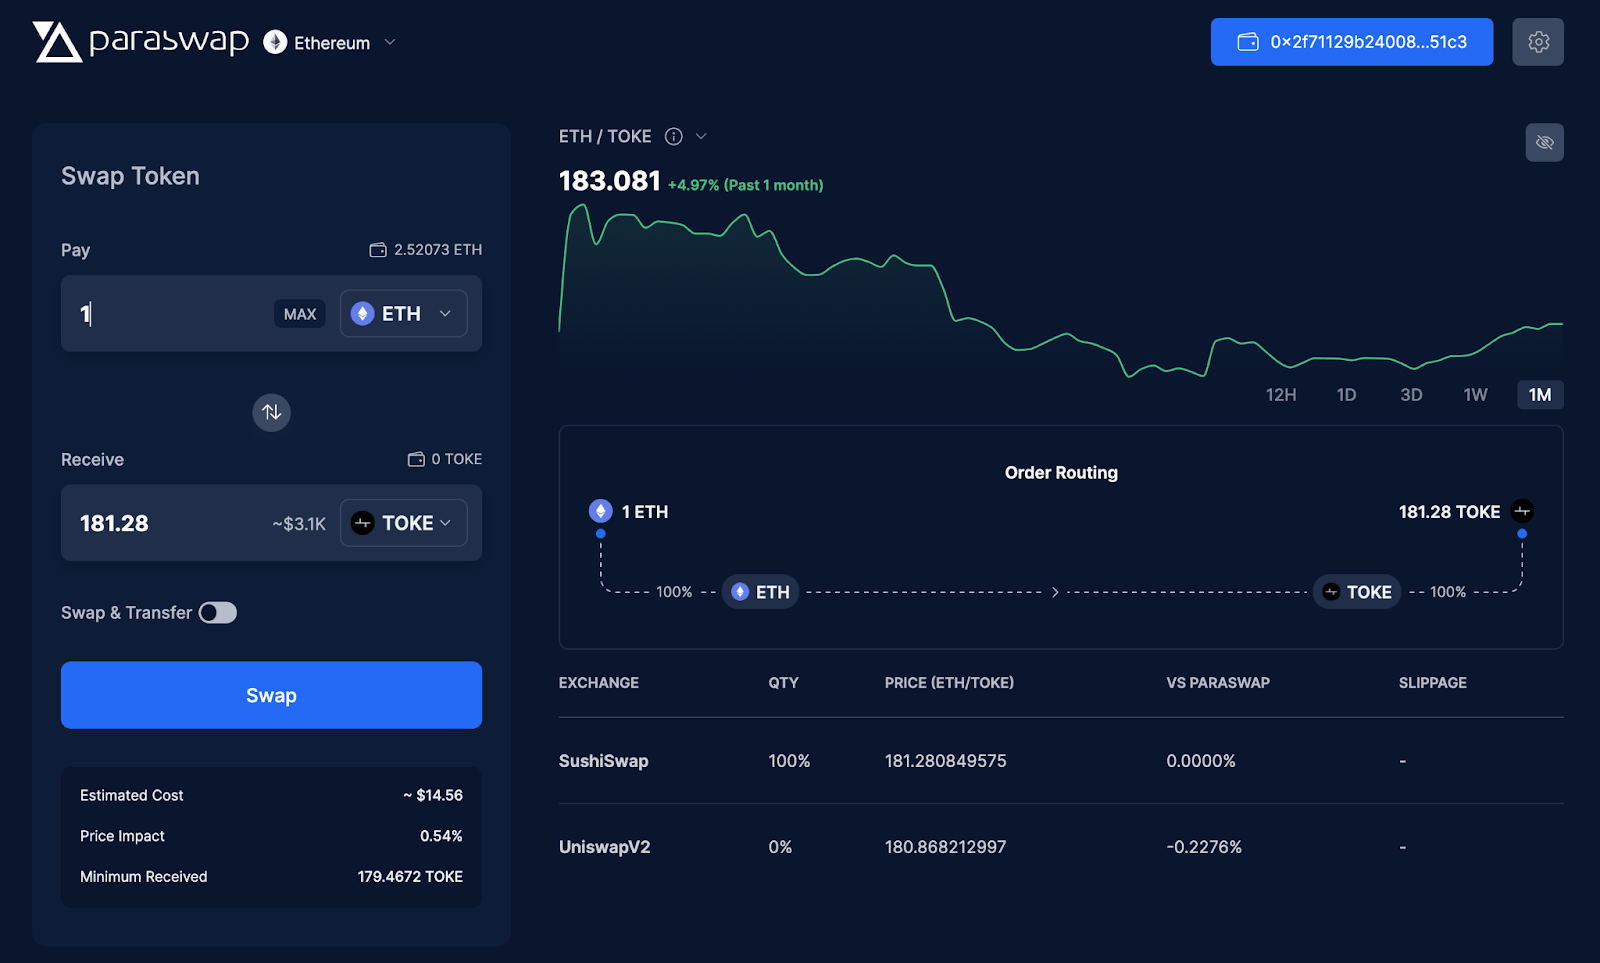Image resolution: width=1600 pixels, height=963 pixels.
Task: Click the SushiSwap price 181.280849575
Action: [945, 761]
